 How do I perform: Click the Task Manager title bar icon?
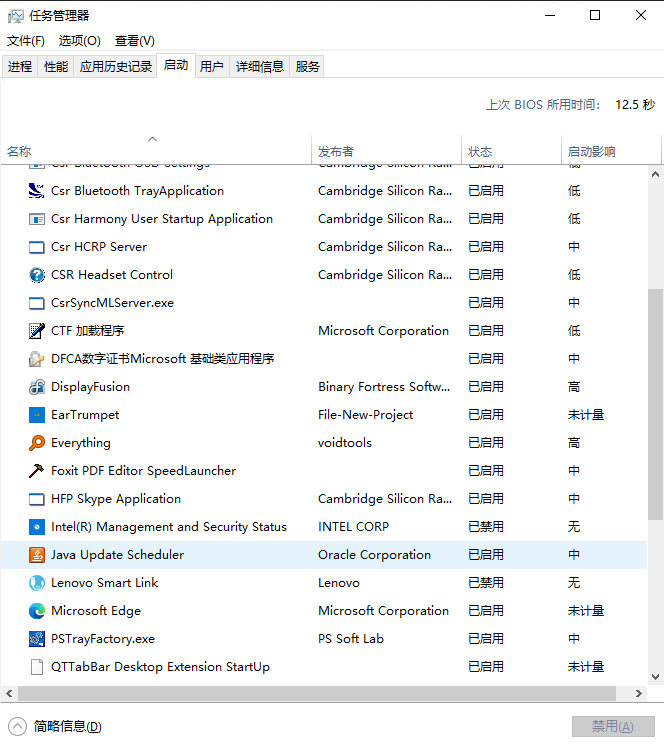15,16
